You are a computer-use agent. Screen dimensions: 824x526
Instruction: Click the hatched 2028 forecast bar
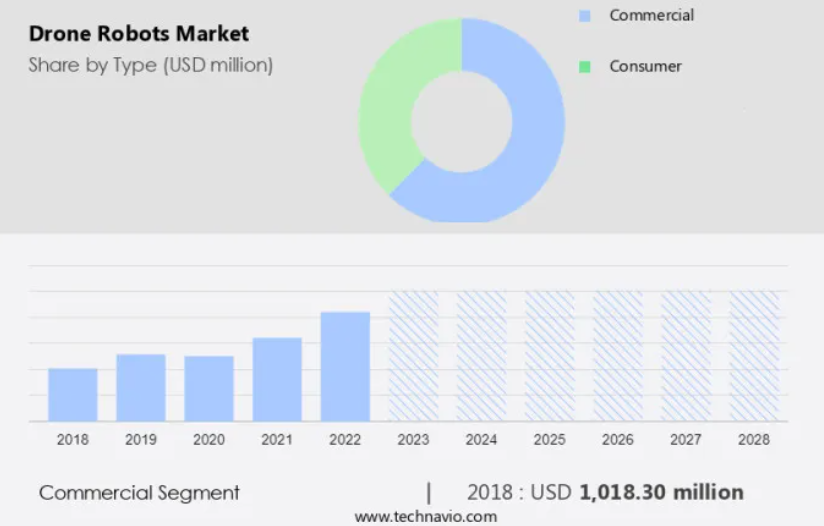(754, 356)
